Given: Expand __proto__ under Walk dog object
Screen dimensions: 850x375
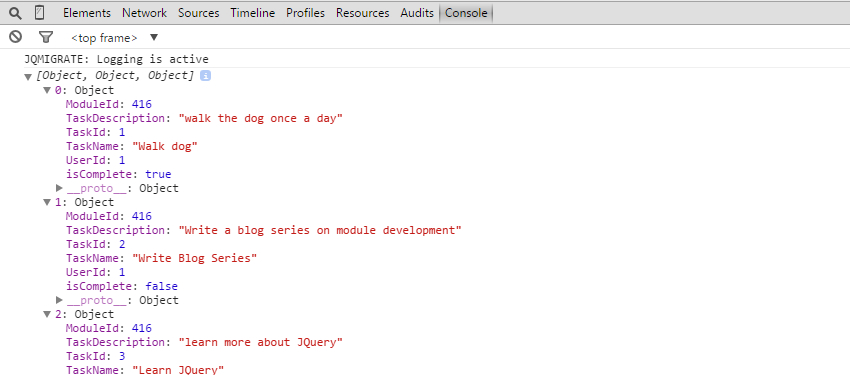Looking at the screenshot, I should point(59,188).
